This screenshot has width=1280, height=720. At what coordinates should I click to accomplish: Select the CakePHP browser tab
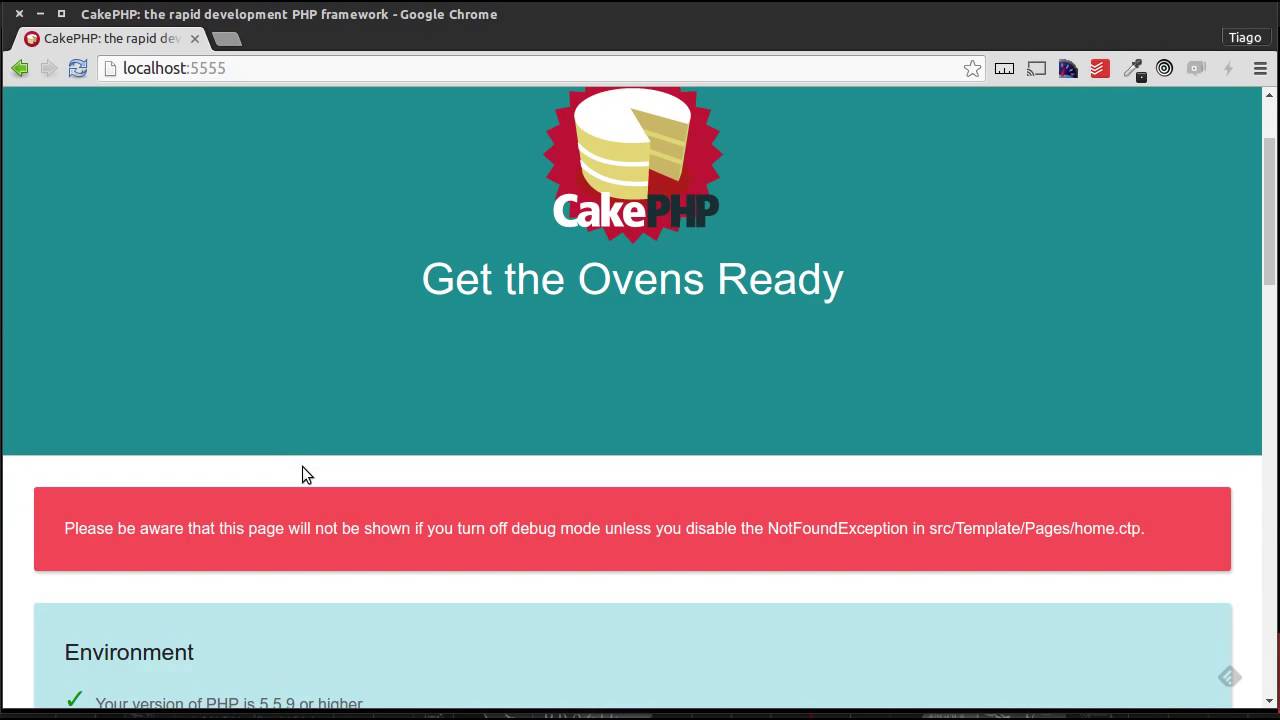click(112, 38)
